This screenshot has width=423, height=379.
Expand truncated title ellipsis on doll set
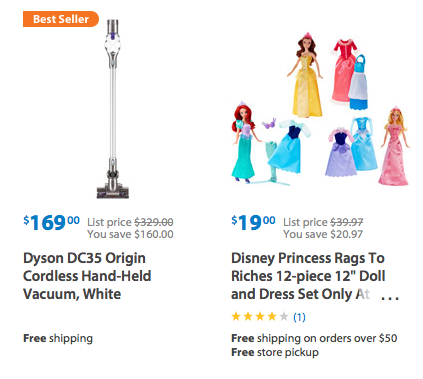pos(390,298)
